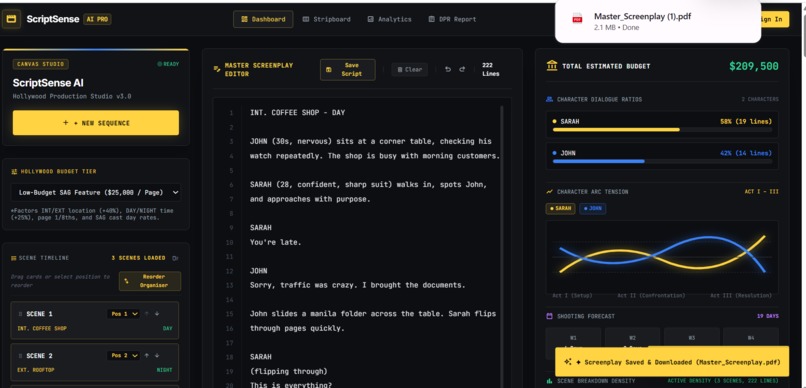Click the $209,500 budget total
The image size is (806, 388).
pyautogui.click(x=754, y=66)
